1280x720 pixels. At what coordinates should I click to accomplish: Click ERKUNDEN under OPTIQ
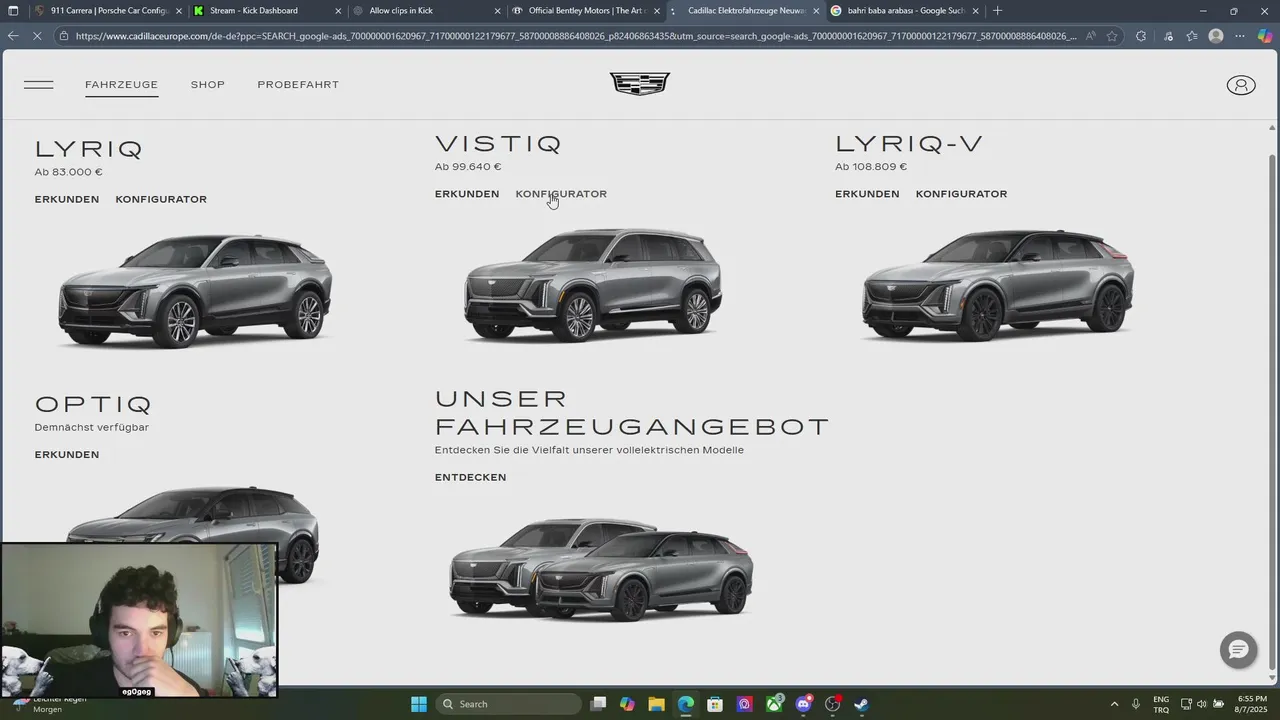click(67, 455)
